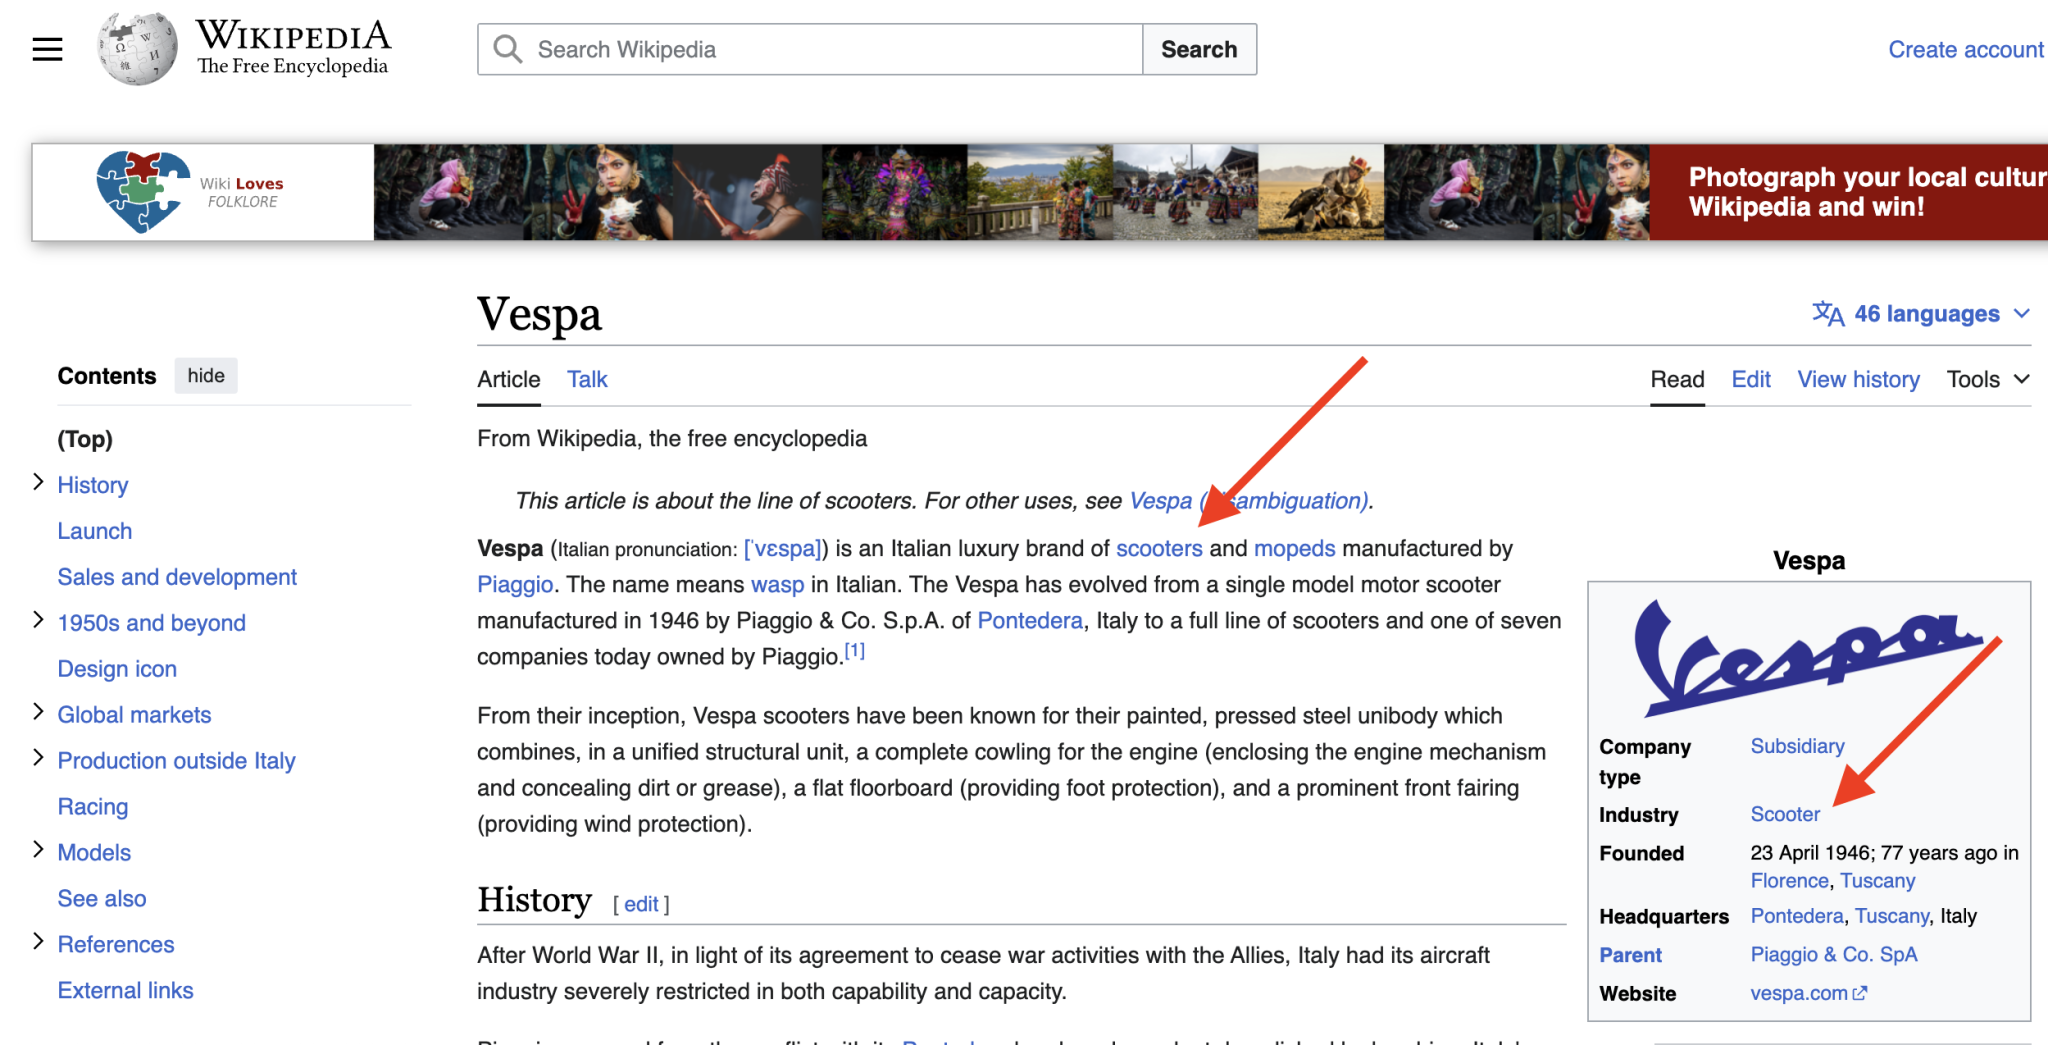The image size is (2048, 1045).
Task: Go to Racing section in contents
Action: point(93,807)
